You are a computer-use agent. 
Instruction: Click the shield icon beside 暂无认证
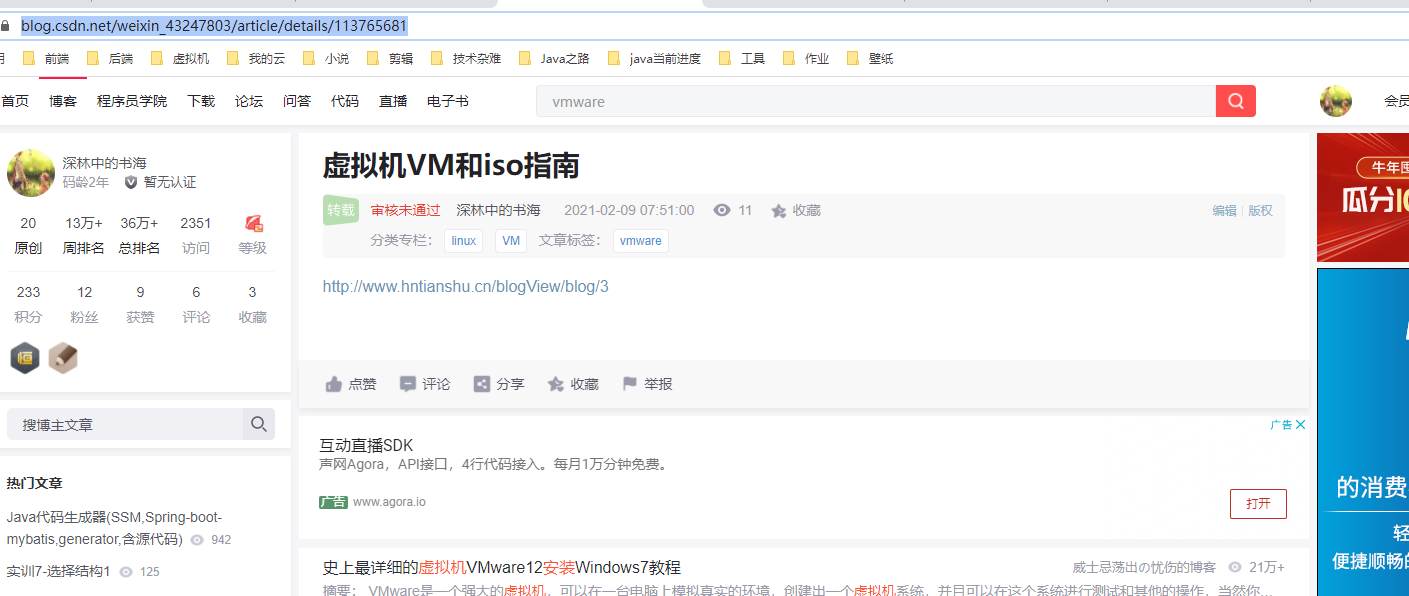click(x=131, y=182)
